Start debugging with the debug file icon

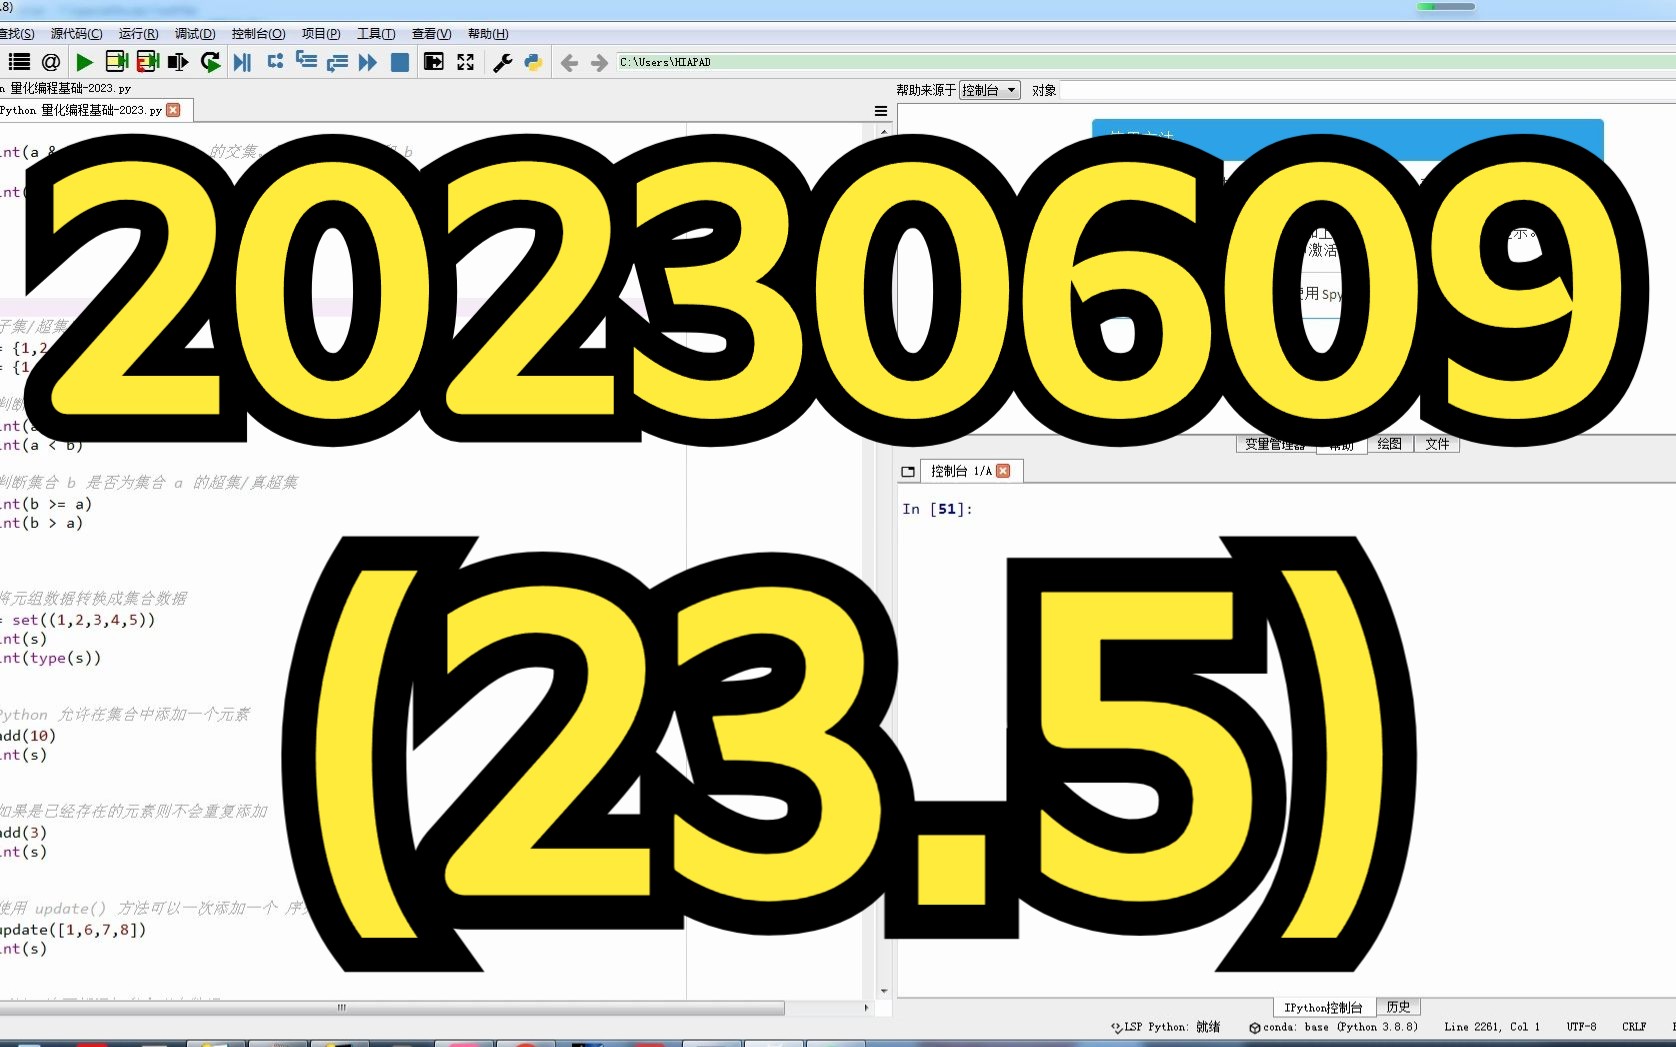pyautogui.click(x=242, y=62)
